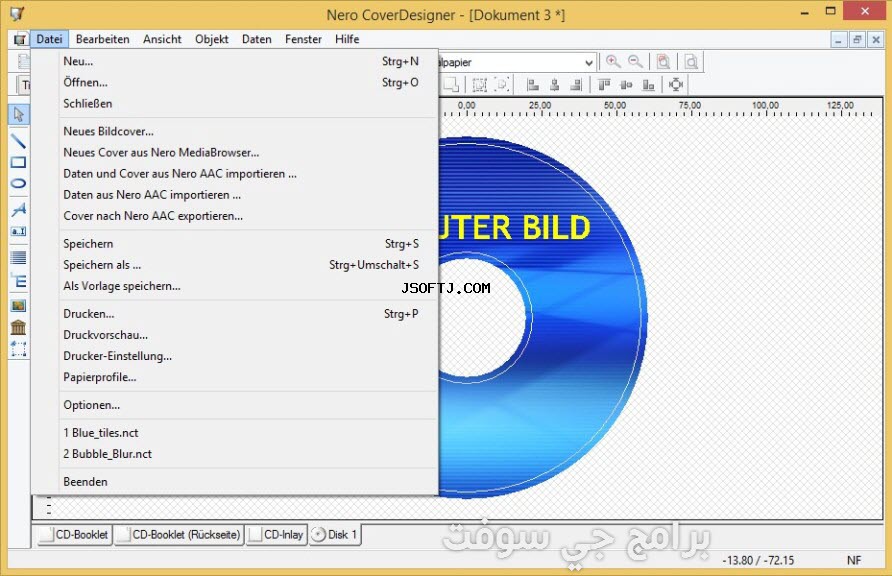892x576 pixels.
Task: Select the directory tree tool
Action: point(18,280)
